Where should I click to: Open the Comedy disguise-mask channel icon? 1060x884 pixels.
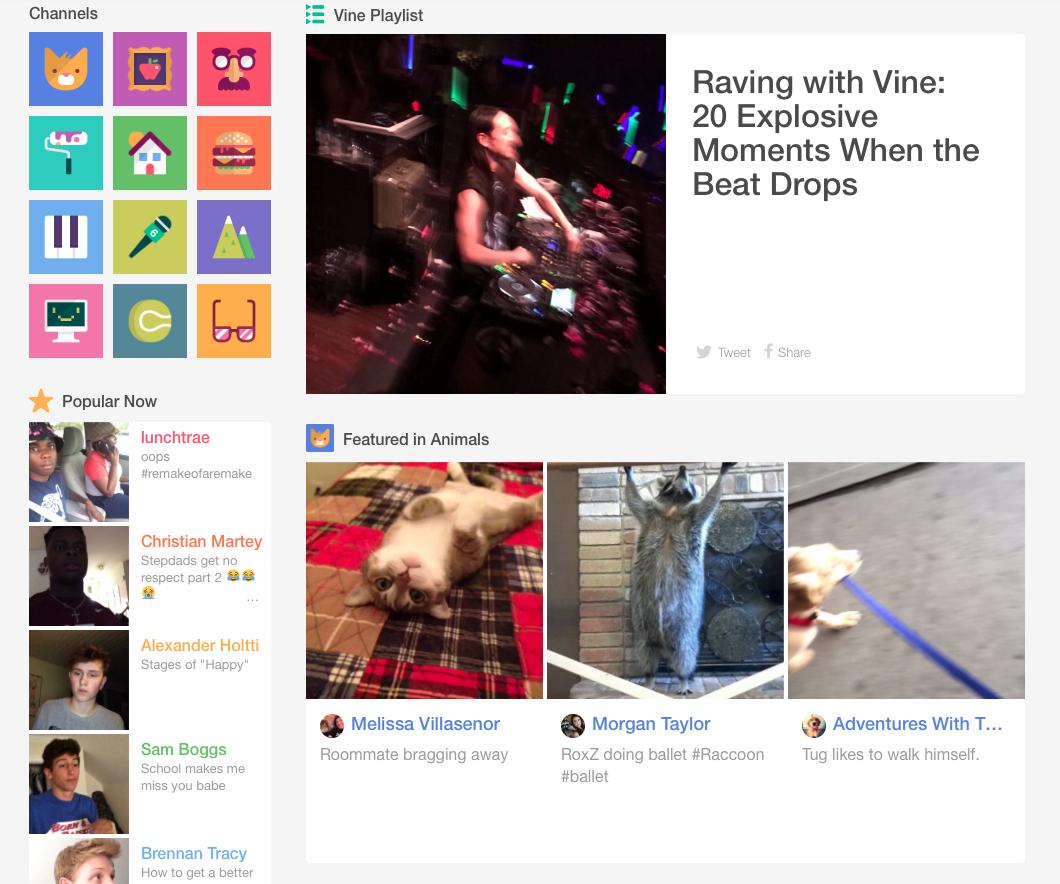pyautogui.click(x=234, y=69)
